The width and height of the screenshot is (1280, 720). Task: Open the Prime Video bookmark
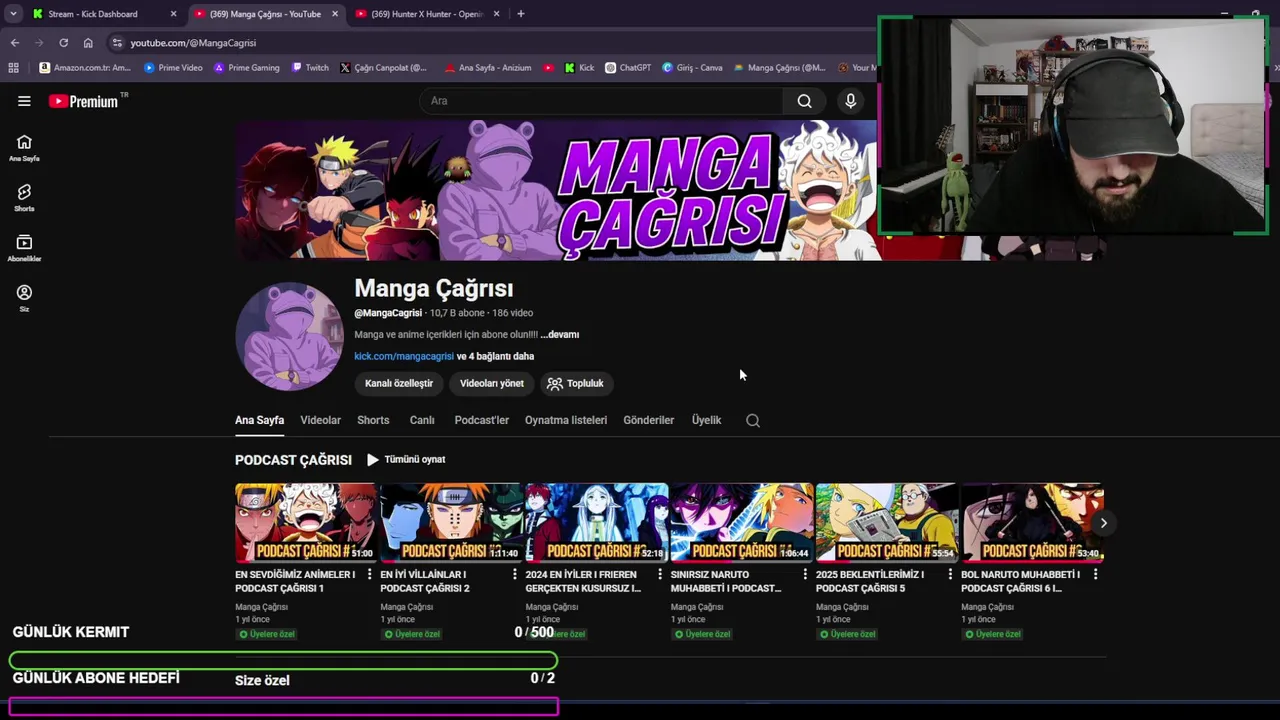173,68
